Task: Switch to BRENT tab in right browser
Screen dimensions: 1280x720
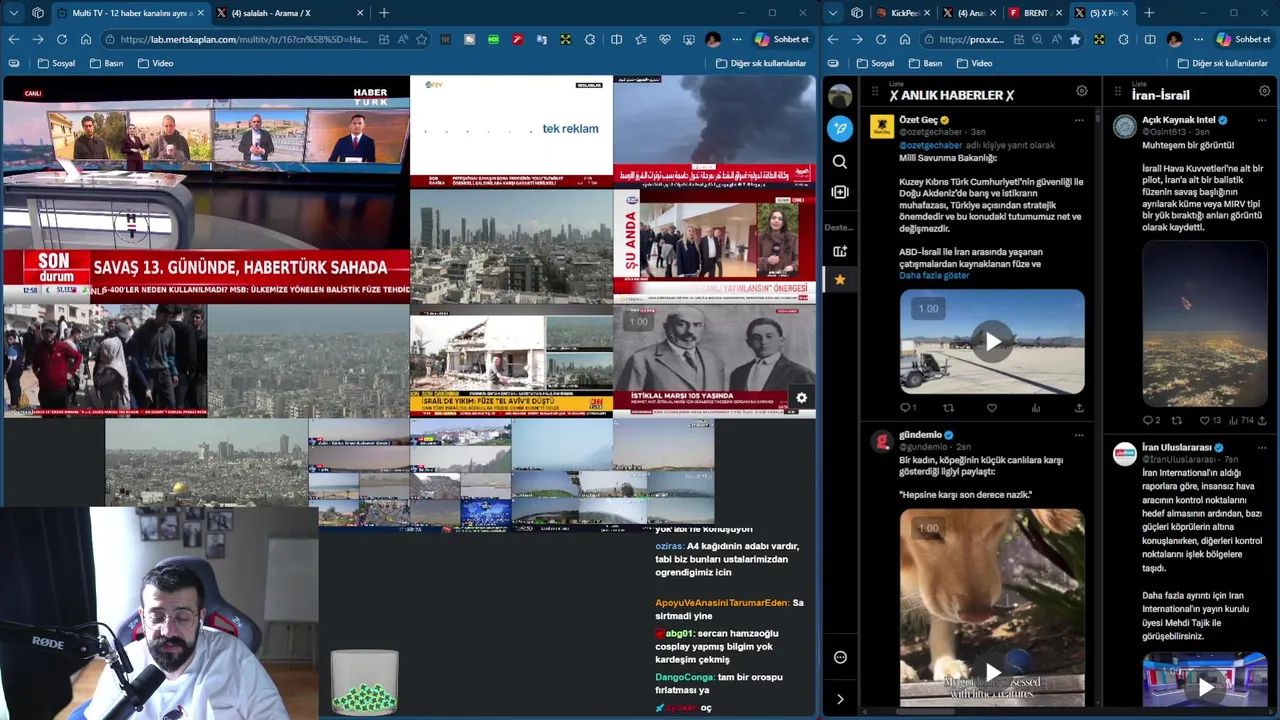Action: 1035,13
